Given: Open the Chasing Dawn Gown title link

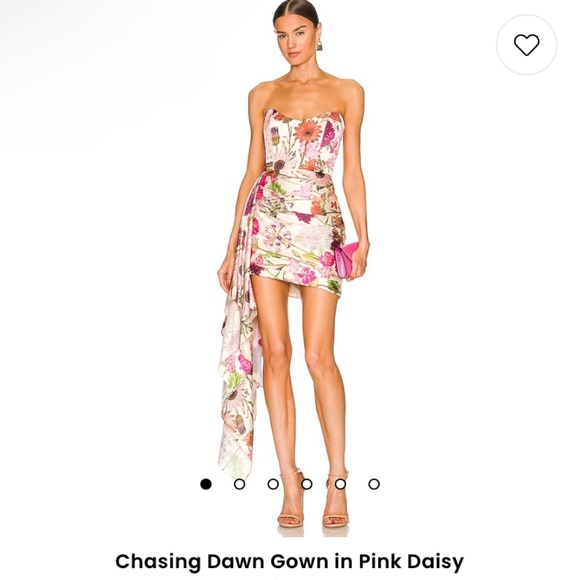Looking at the screenshot, I should coord(290,562).
